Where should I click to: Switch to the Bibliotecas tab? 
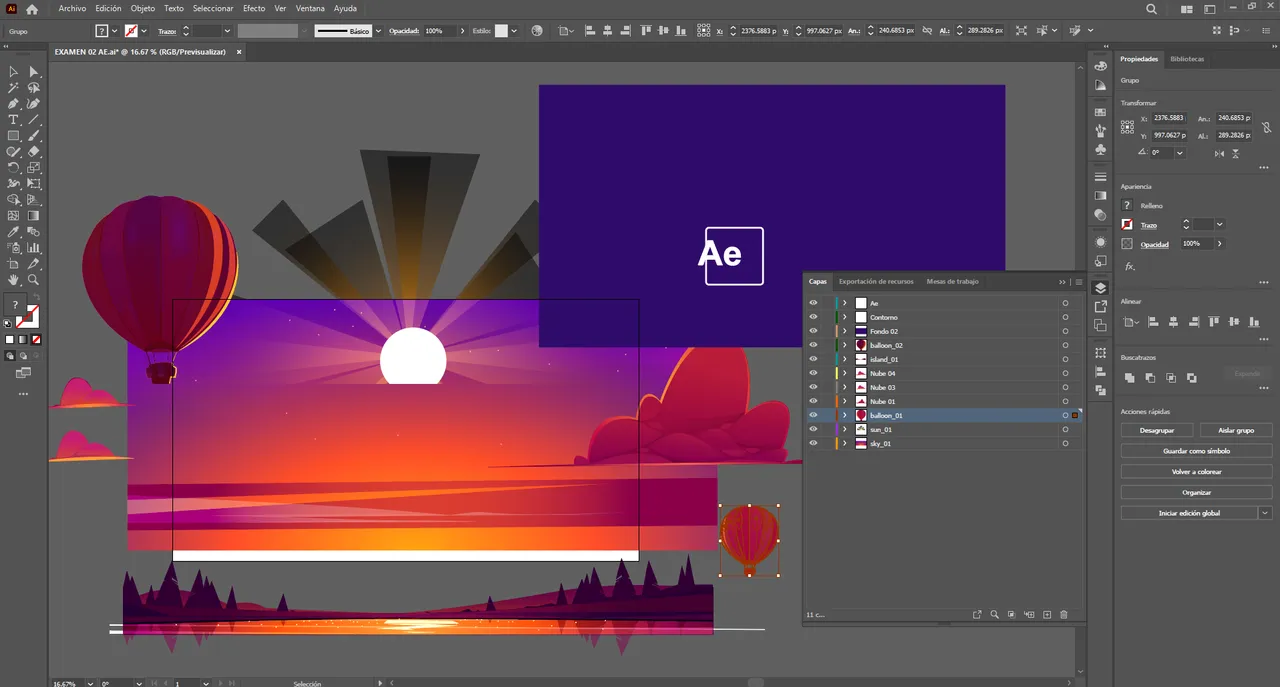[1187, 59]
